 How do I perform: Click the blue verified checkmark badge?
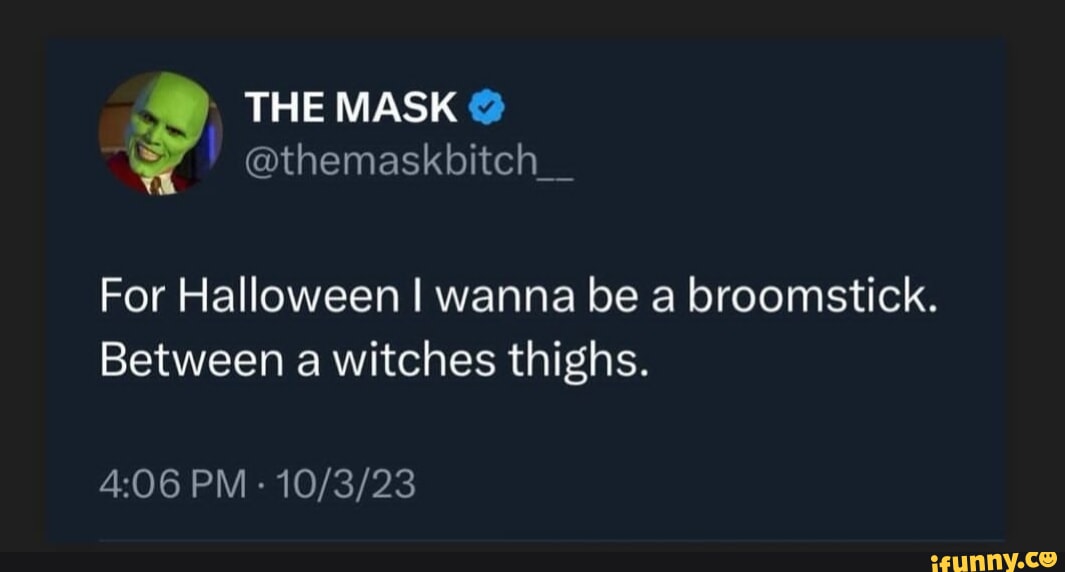pos(485,108)
